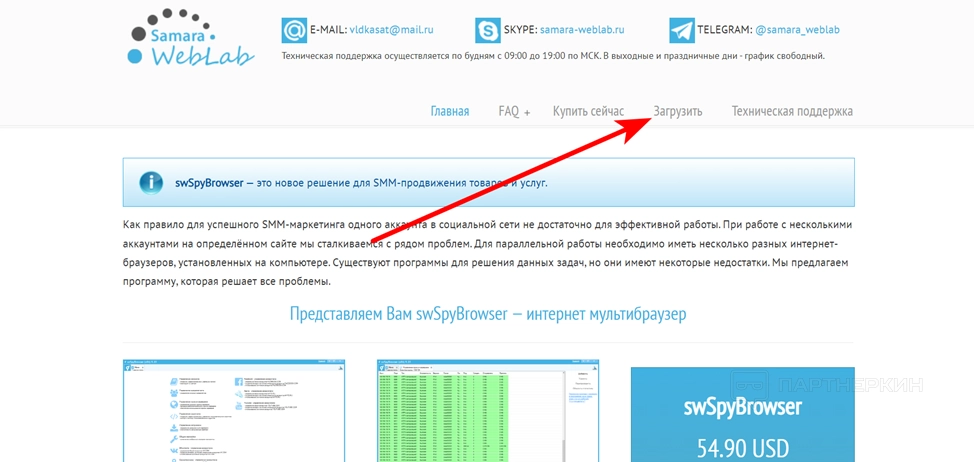This screenshot has height=462, width=974.
Task: Open the @samara_weblab Telegram link
Action: pos(798,29)
